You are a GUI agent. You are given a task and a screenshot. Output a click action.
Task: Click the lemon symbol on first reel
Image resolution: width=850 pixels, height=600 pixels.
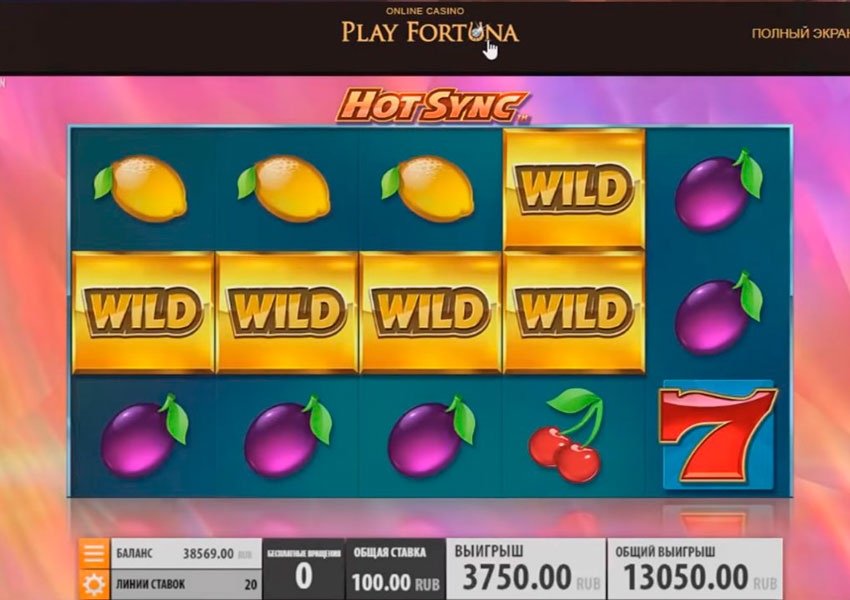point(140,188)
